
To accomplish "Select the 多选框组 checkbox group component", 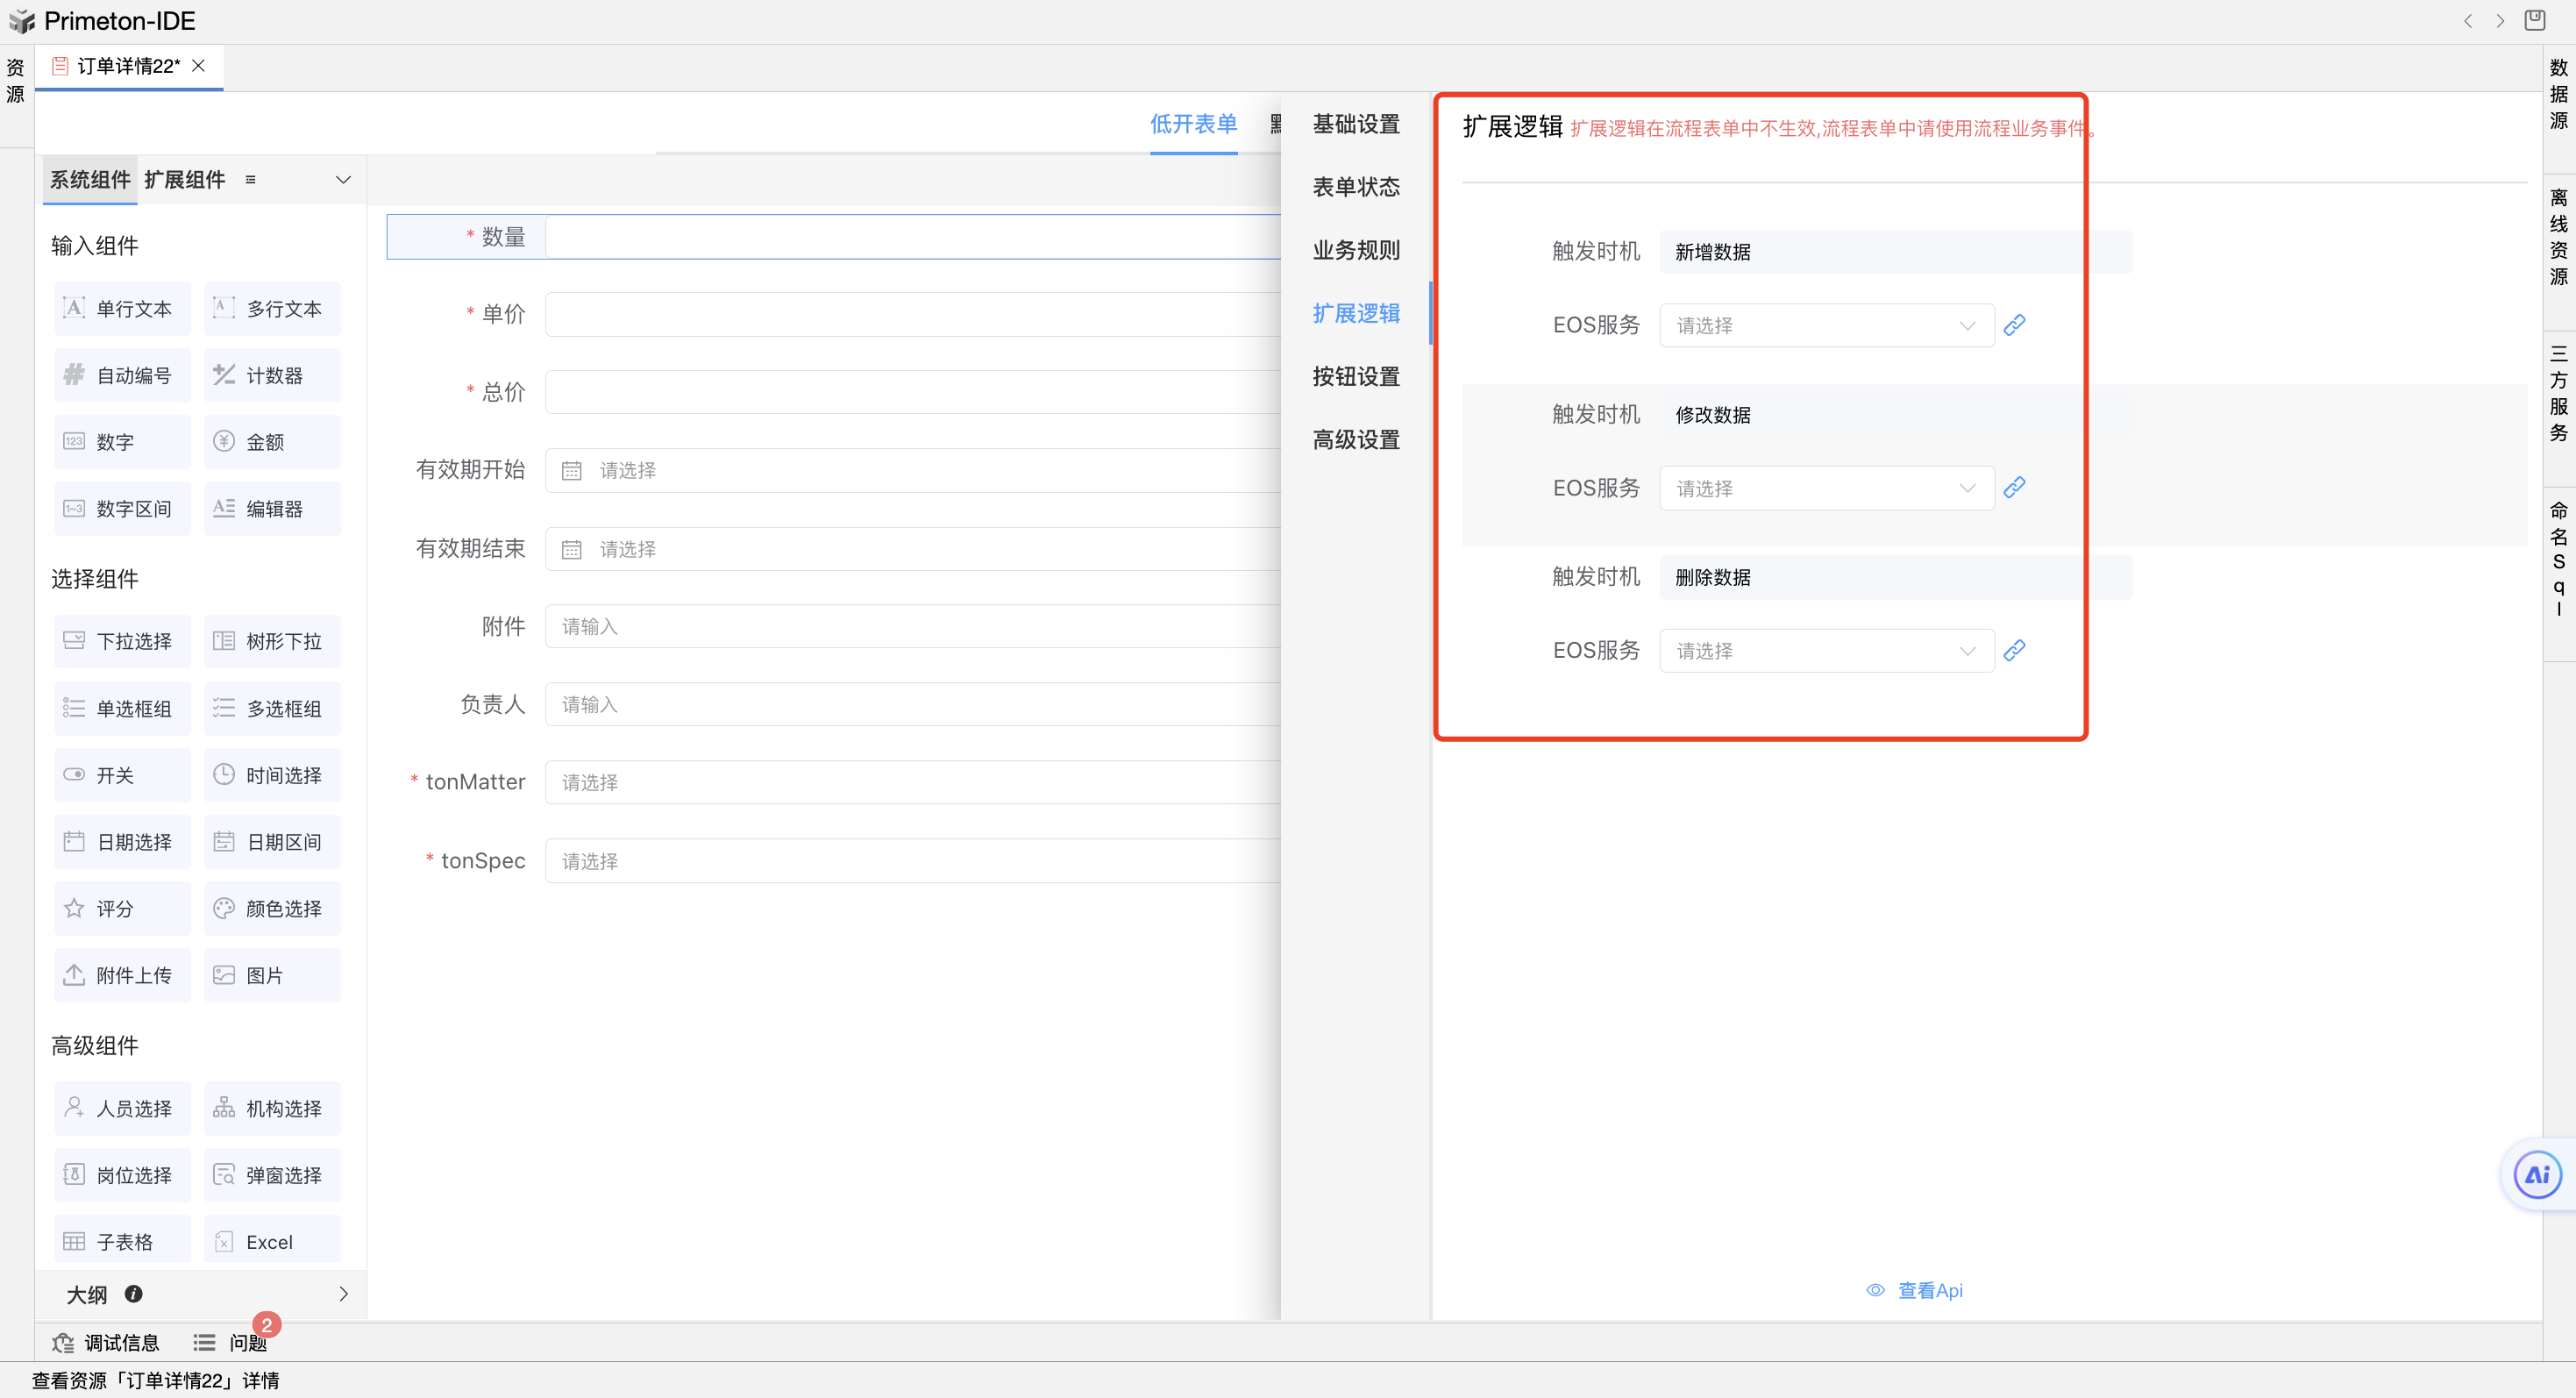I will (272, 708).
